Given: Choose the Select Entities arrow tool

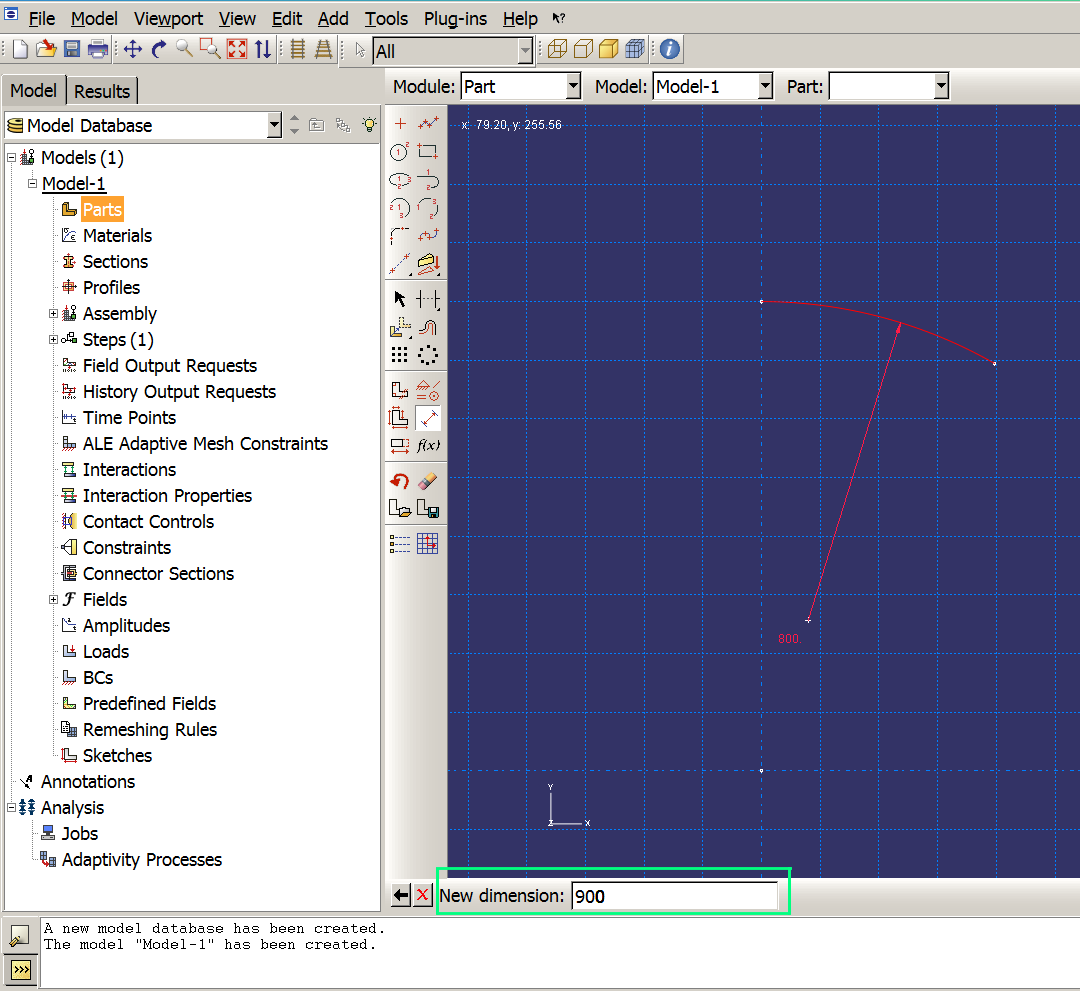Looking at the screenshot, I should pyautogui.click(x=399, y=299).
